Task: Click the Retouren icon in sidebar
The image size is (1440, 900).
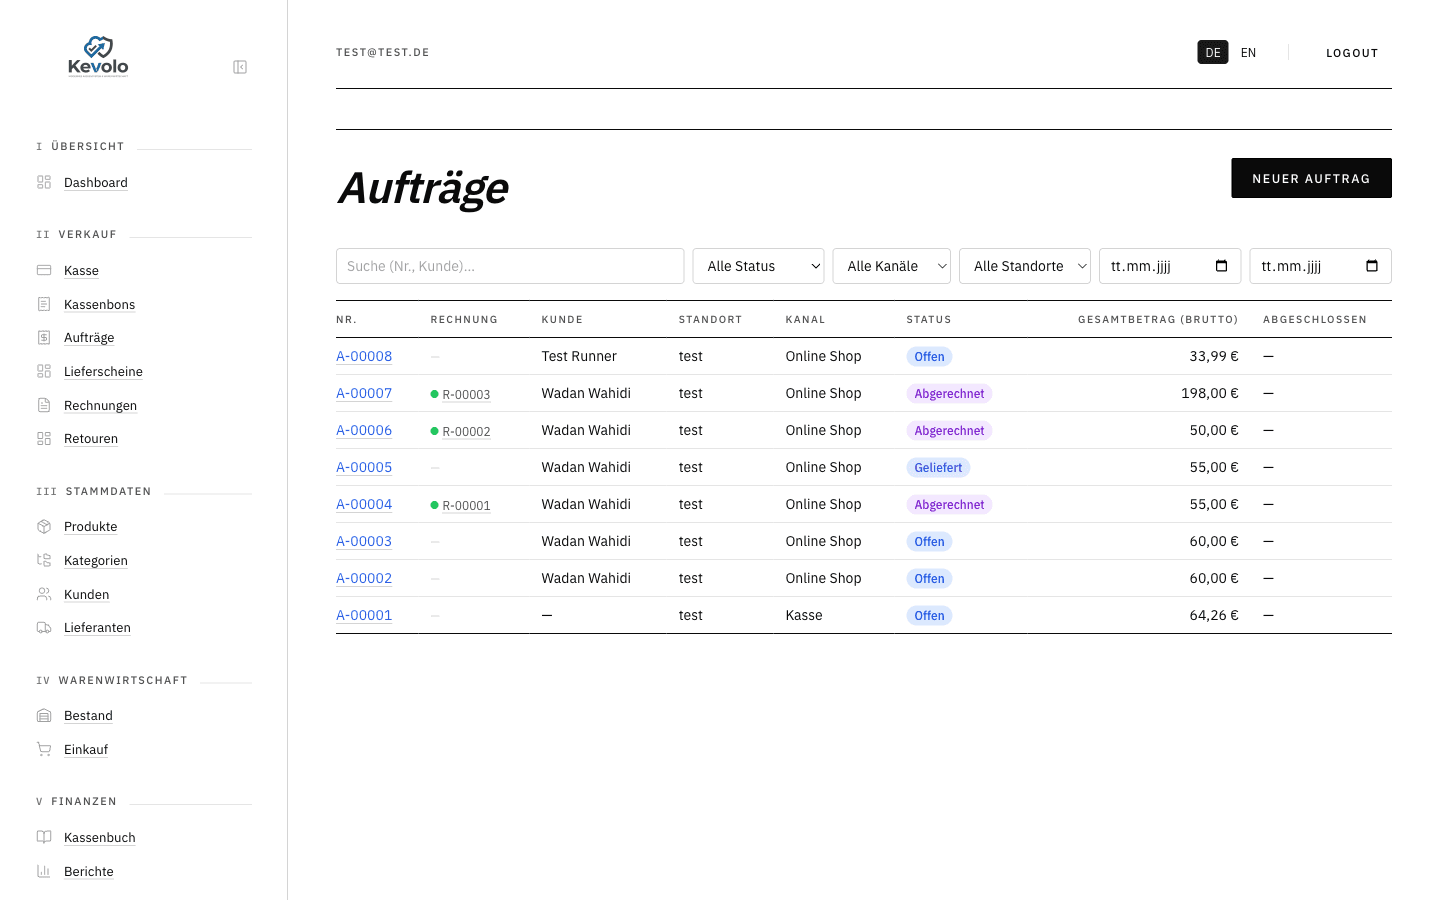Action: (44, 438)
